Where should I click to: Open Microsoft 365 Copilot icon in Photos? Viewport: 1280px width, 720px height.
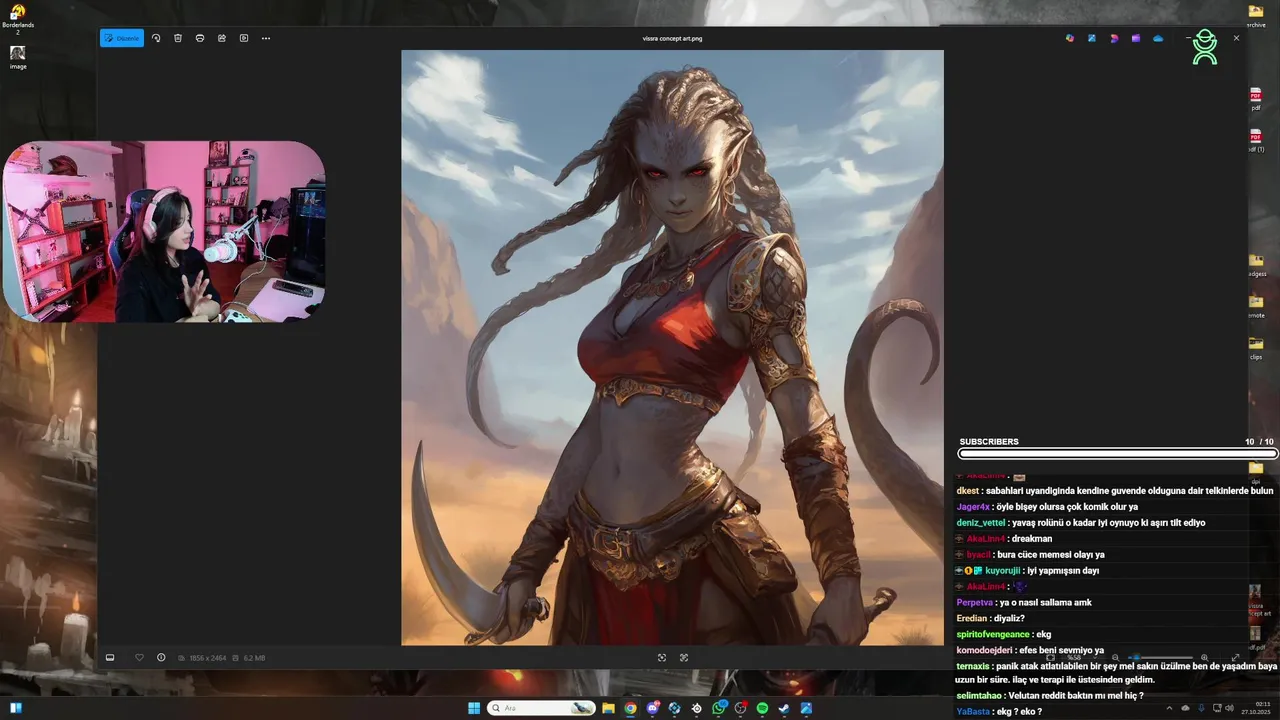tap(1070, 38)
